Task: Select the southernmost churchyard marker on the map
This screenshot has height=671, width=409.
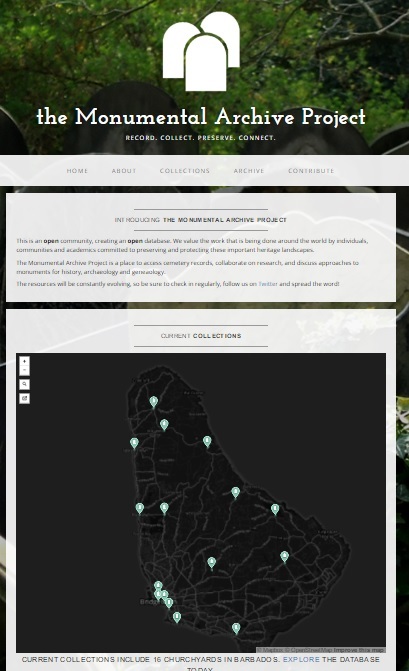Action: [x=236, y=628]
